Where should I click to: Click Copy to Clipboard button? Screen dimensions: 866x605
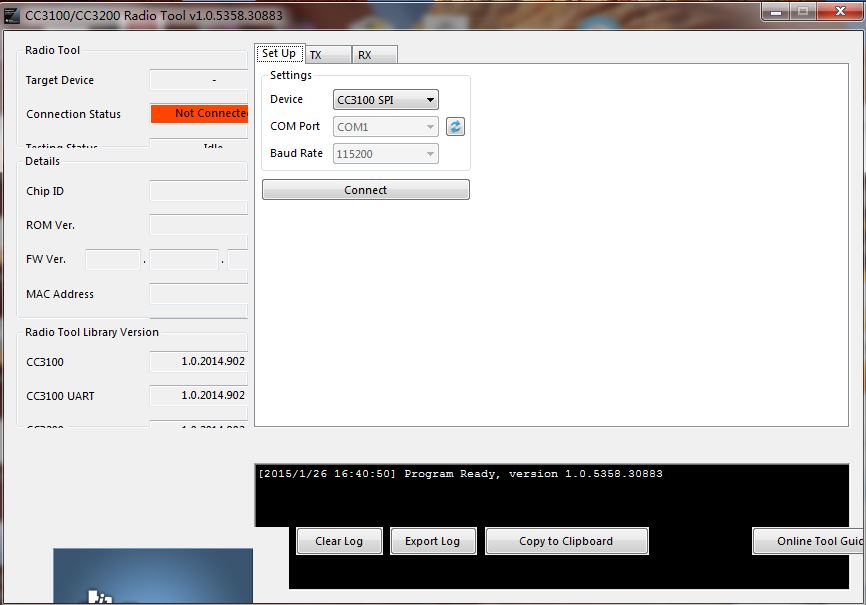point(567,541)
